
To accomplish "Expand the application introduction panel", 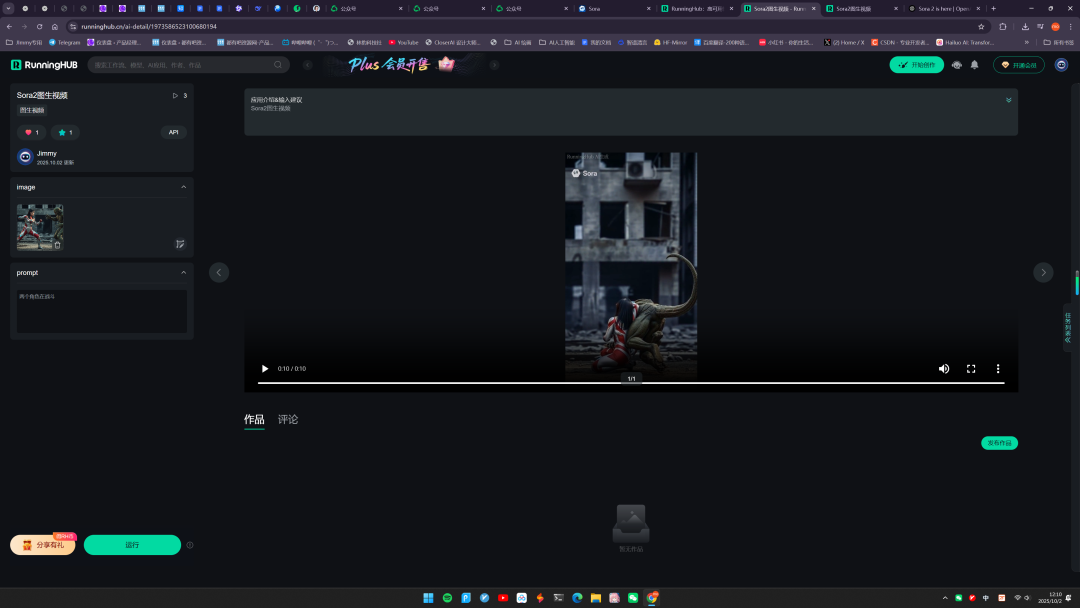I will (1008, 100).
